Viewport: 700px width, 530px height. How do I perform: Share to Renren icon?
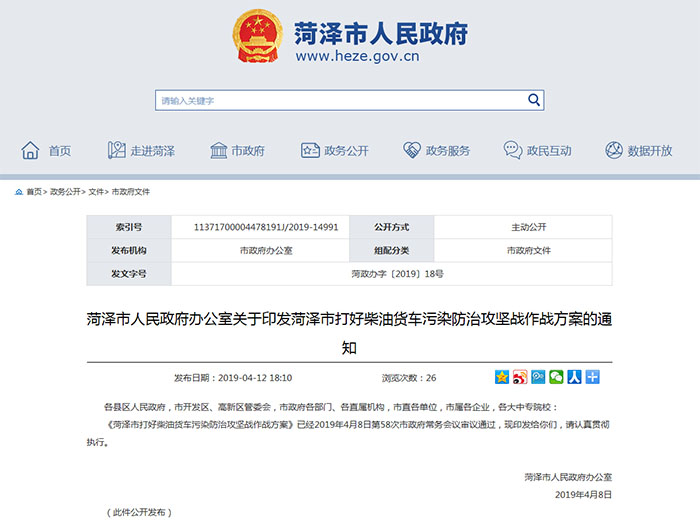574,378
